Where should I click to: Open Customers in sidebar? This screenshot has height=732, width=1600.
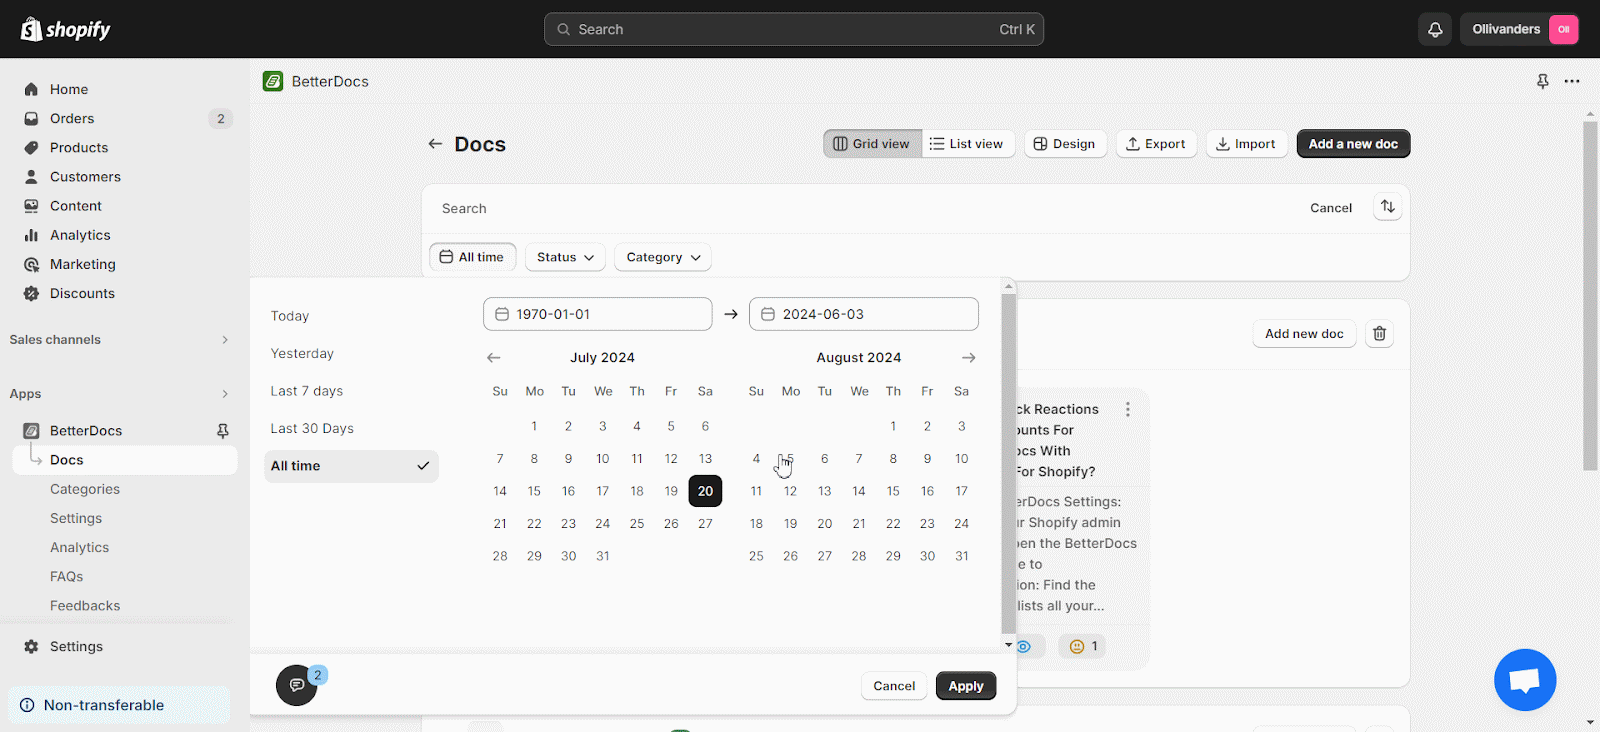85,176
